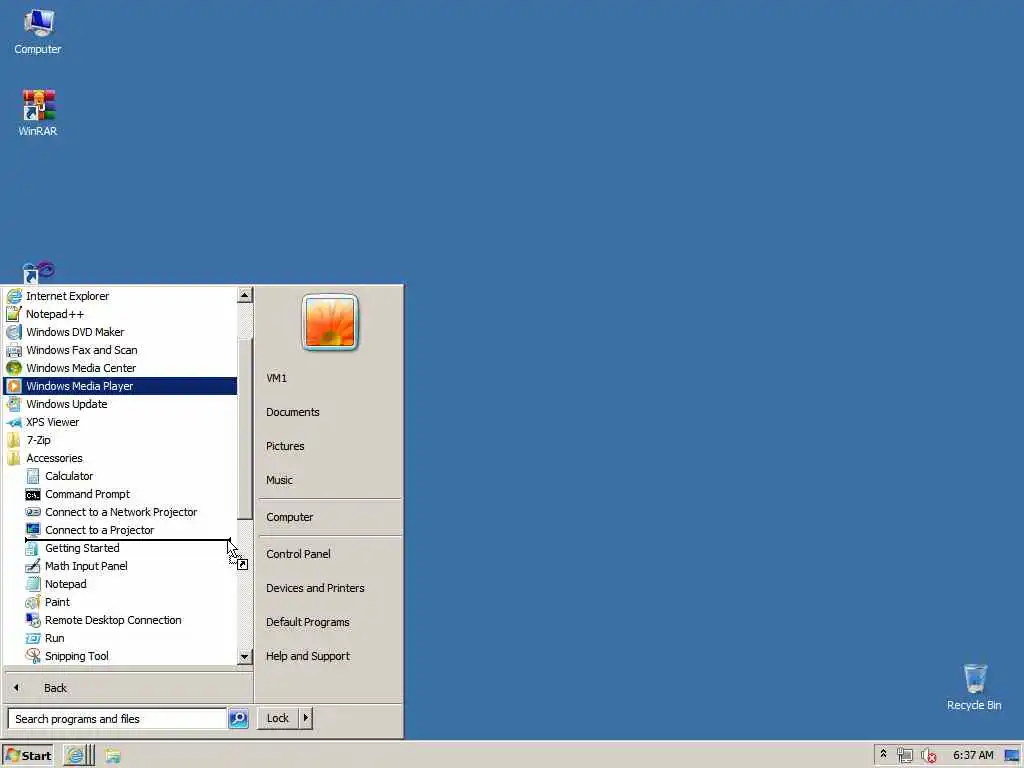Click the Search programs and files field
The image size is (1024, 768).
[x=117, y=718]
